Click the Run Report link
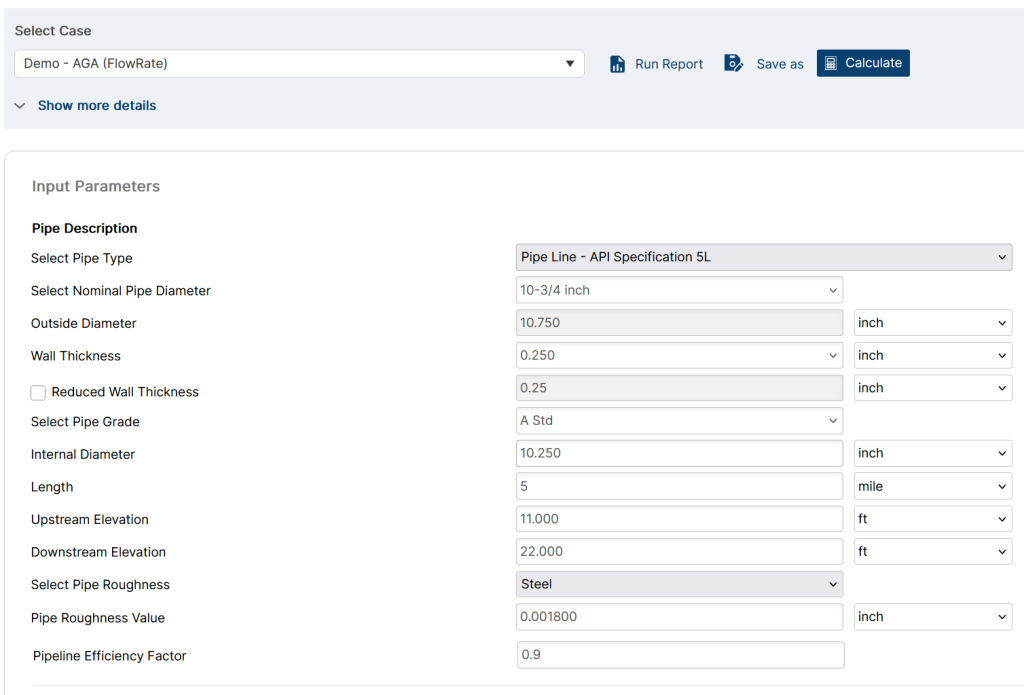 click(669, 64)
